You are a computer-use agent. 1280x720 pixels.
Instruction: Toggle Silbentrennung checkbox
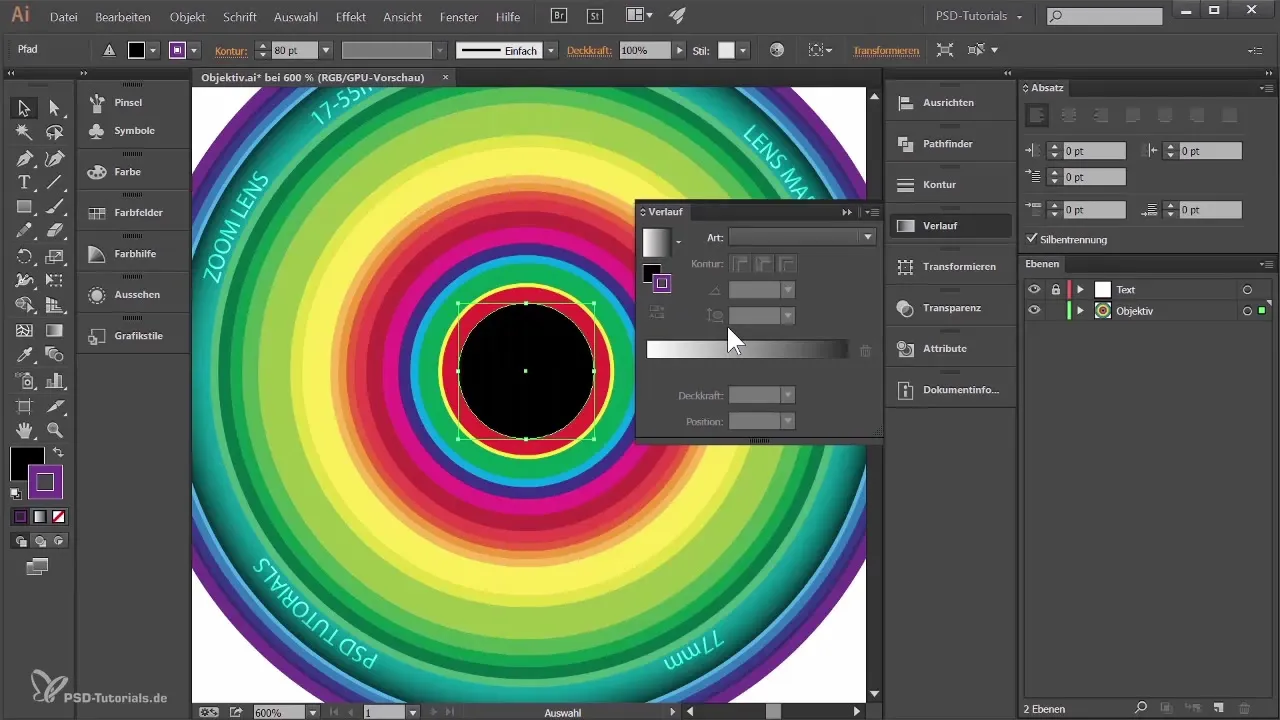(1033, 239)
